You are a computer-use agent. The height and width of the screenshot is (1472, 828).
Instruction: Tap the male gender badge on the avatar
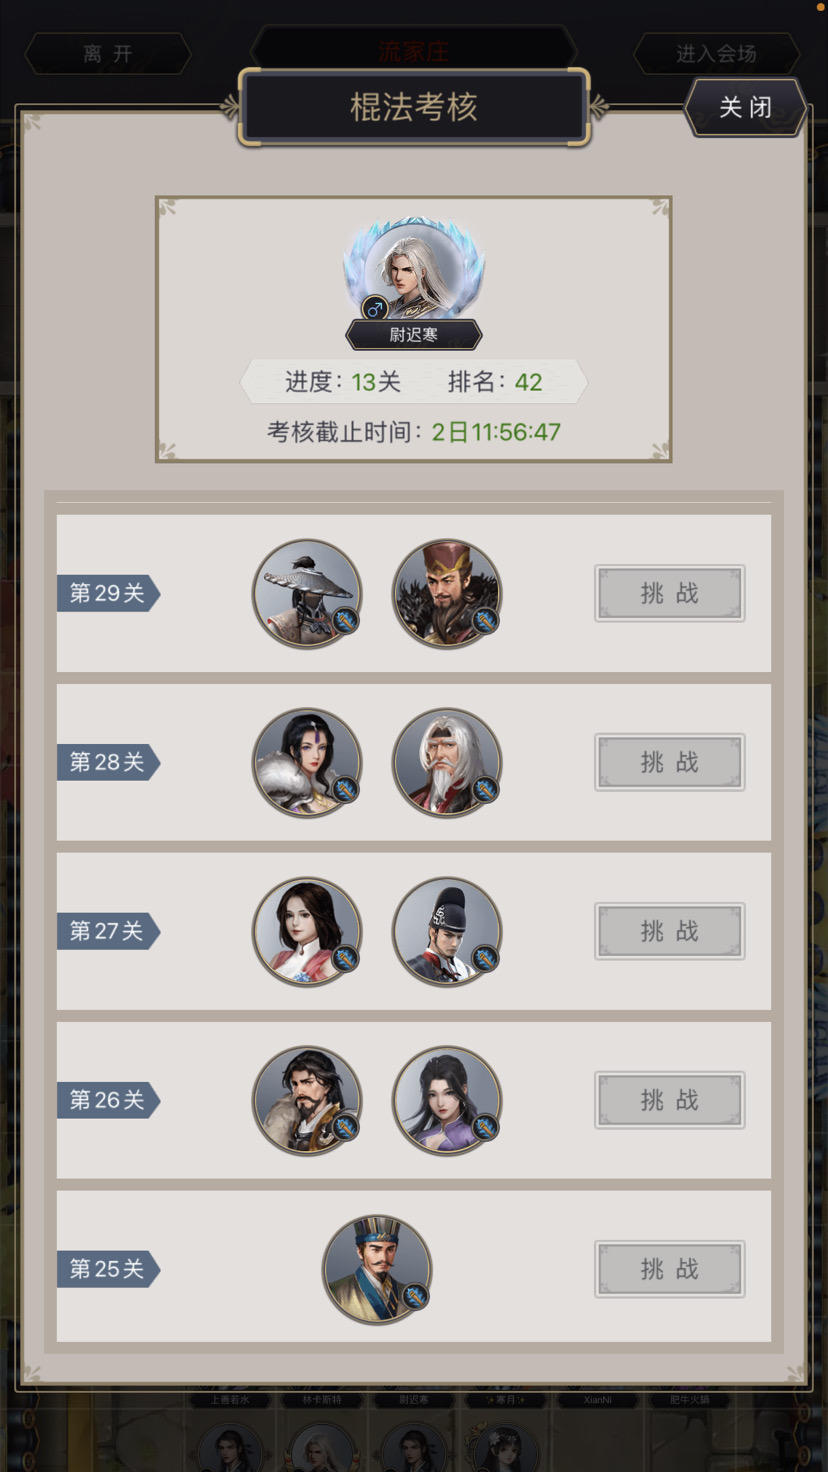click(x=375, y=308)
